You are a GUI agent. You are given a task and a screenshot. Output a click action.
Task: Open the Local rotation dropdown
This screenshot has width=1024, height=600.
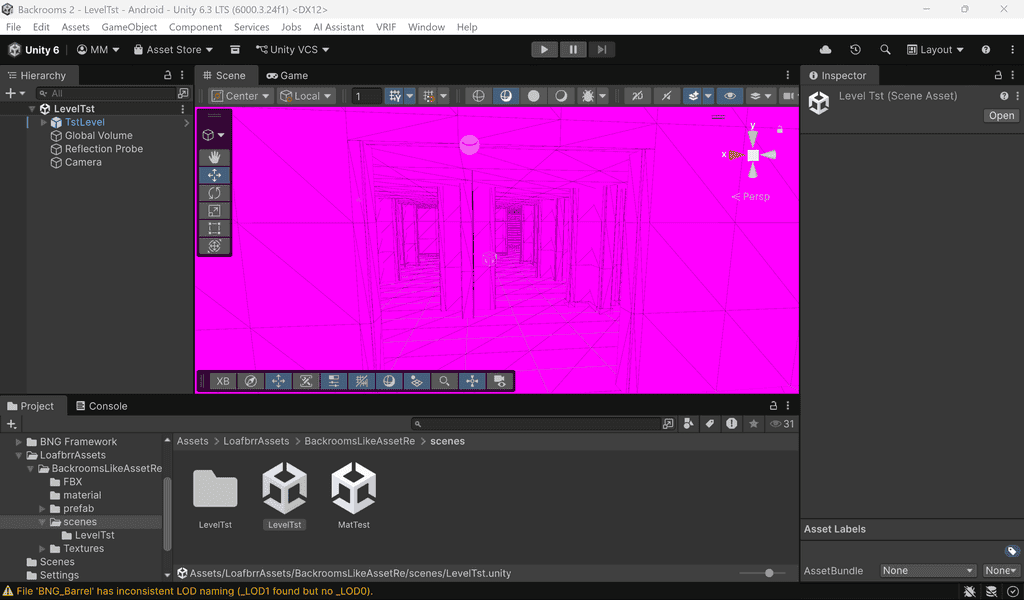tap(306, 96)
